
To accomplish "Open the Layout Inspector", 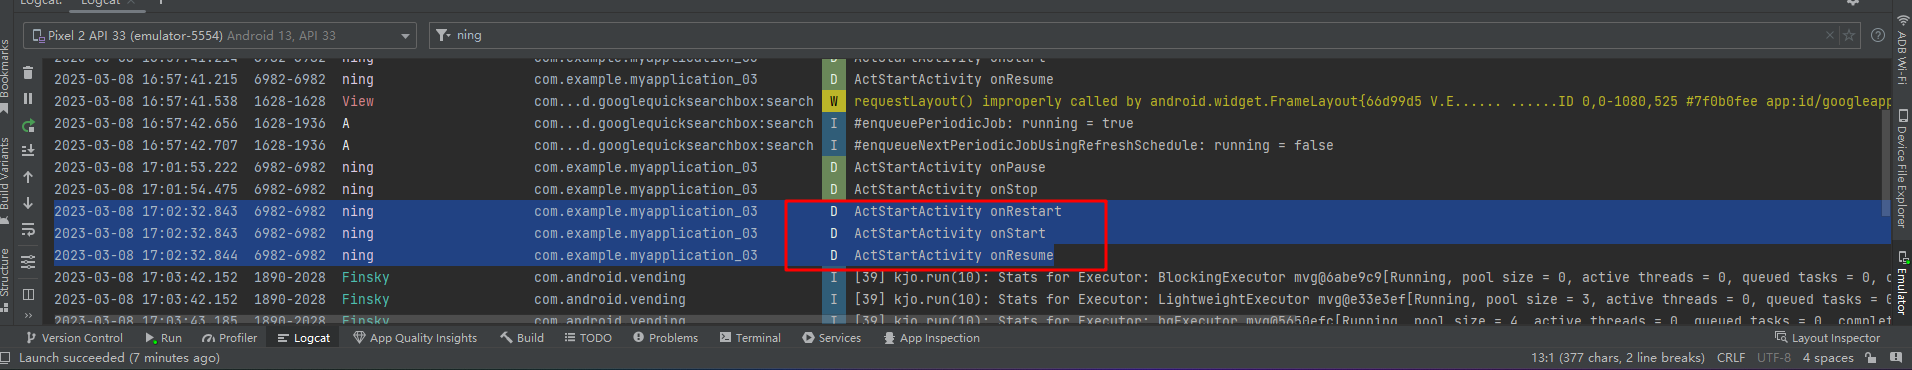I will (1827, 338).
